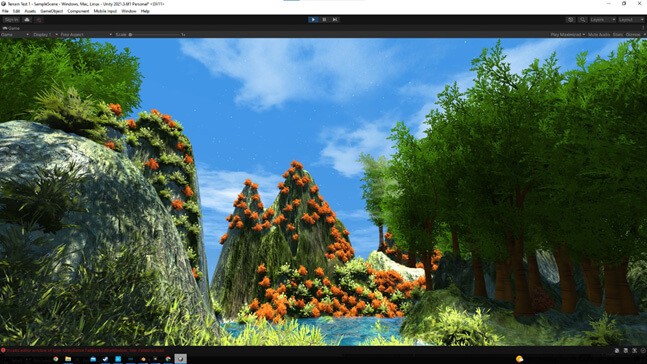This screenshot has height=364, width=647.
Task: Open the Layers dropdown
Action: [x=602, y=19]
